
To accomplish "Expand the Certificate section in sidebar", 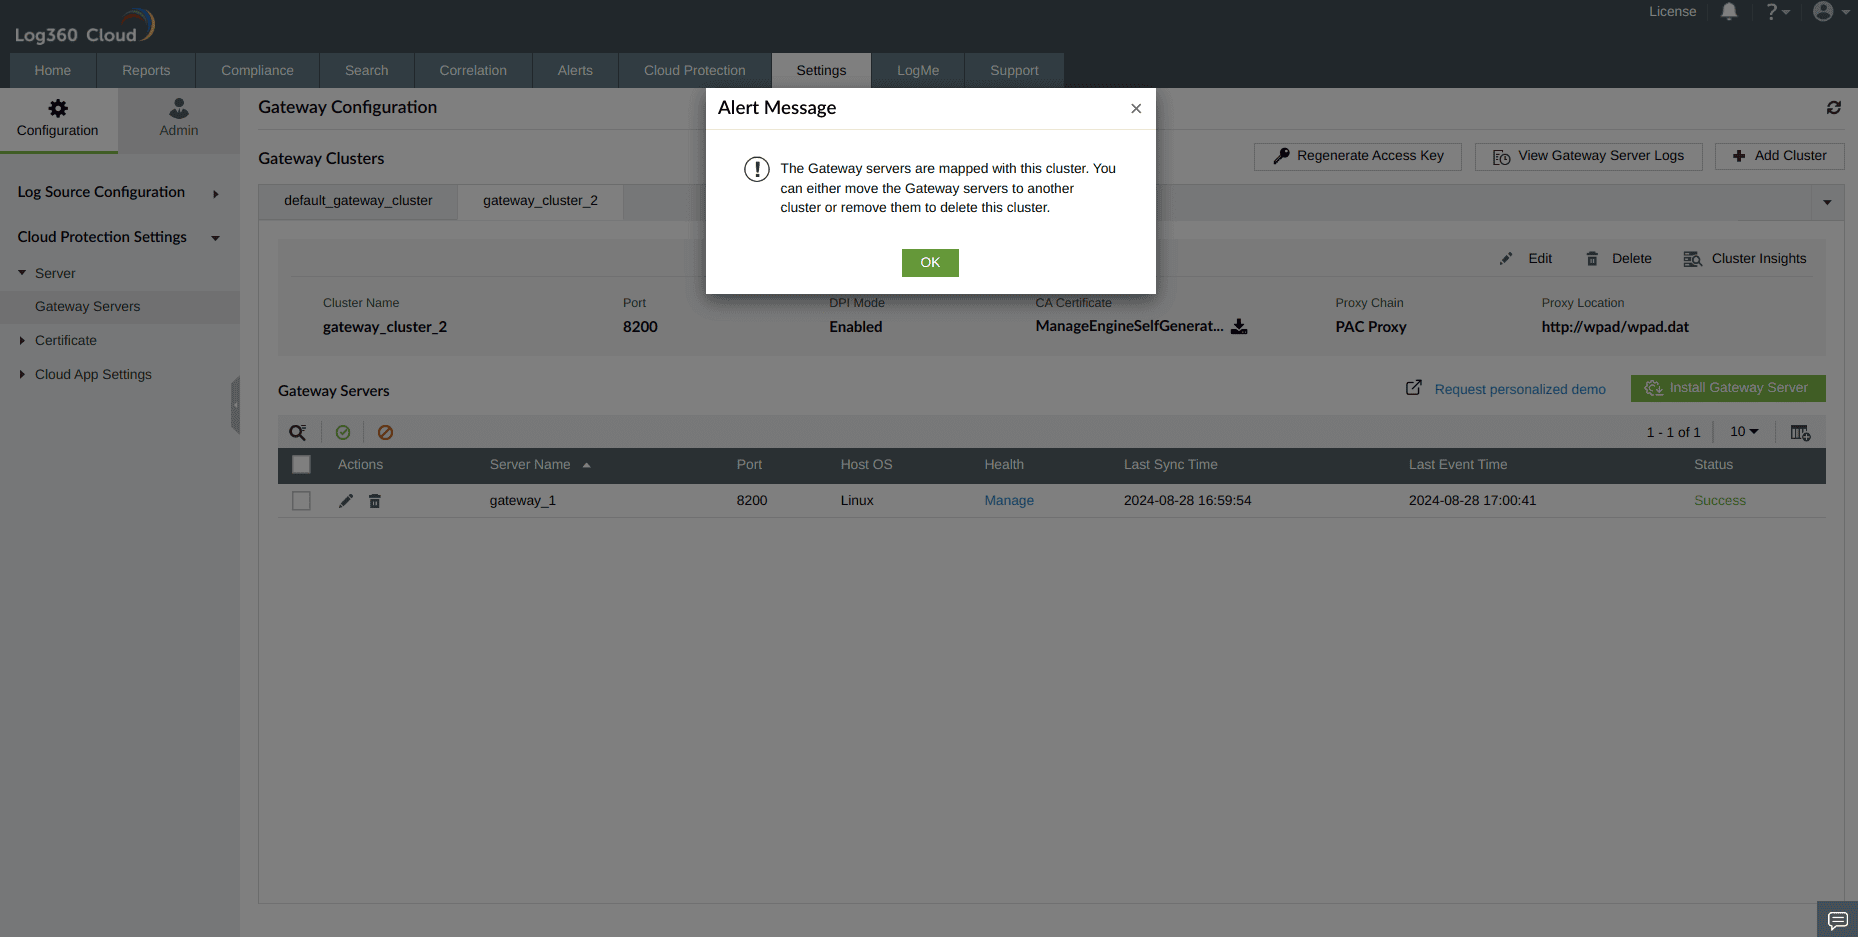I will pos(23,340).
